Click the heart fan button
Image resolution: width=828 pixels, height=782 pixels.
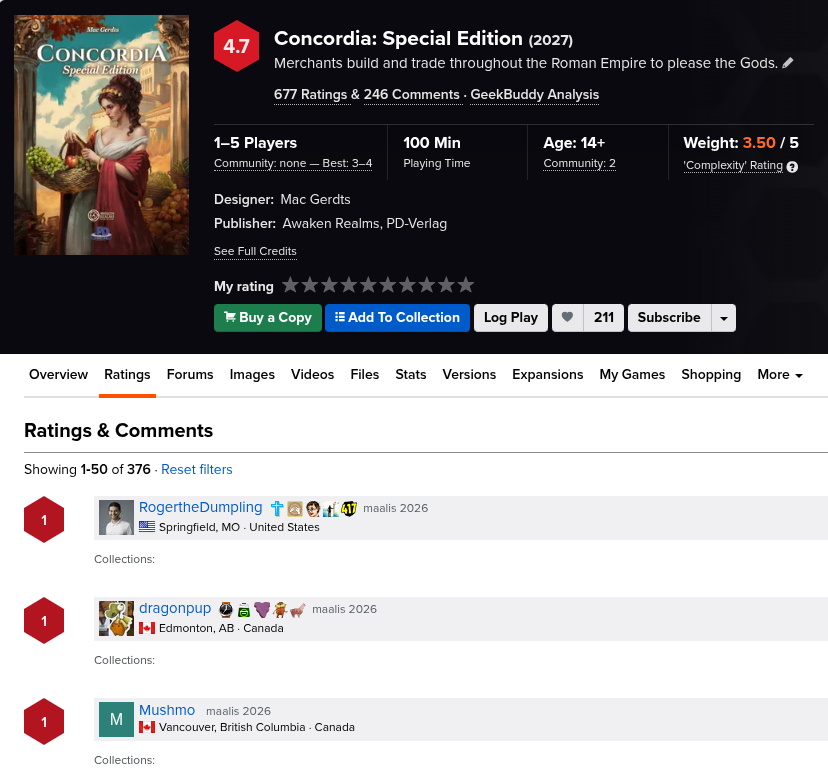[567, 318]
